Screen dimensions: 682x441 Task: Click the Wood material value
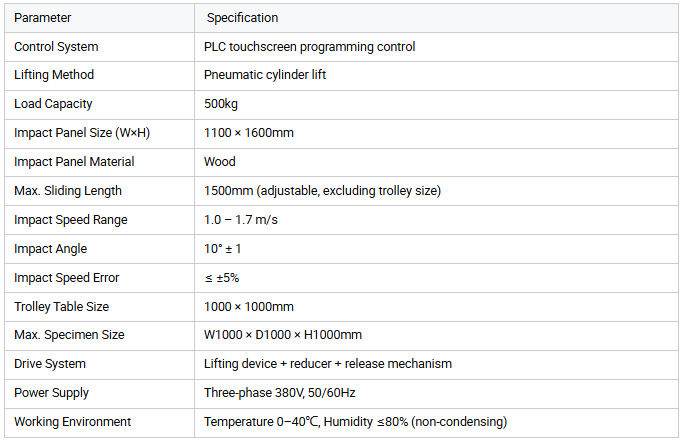point(220,162)
